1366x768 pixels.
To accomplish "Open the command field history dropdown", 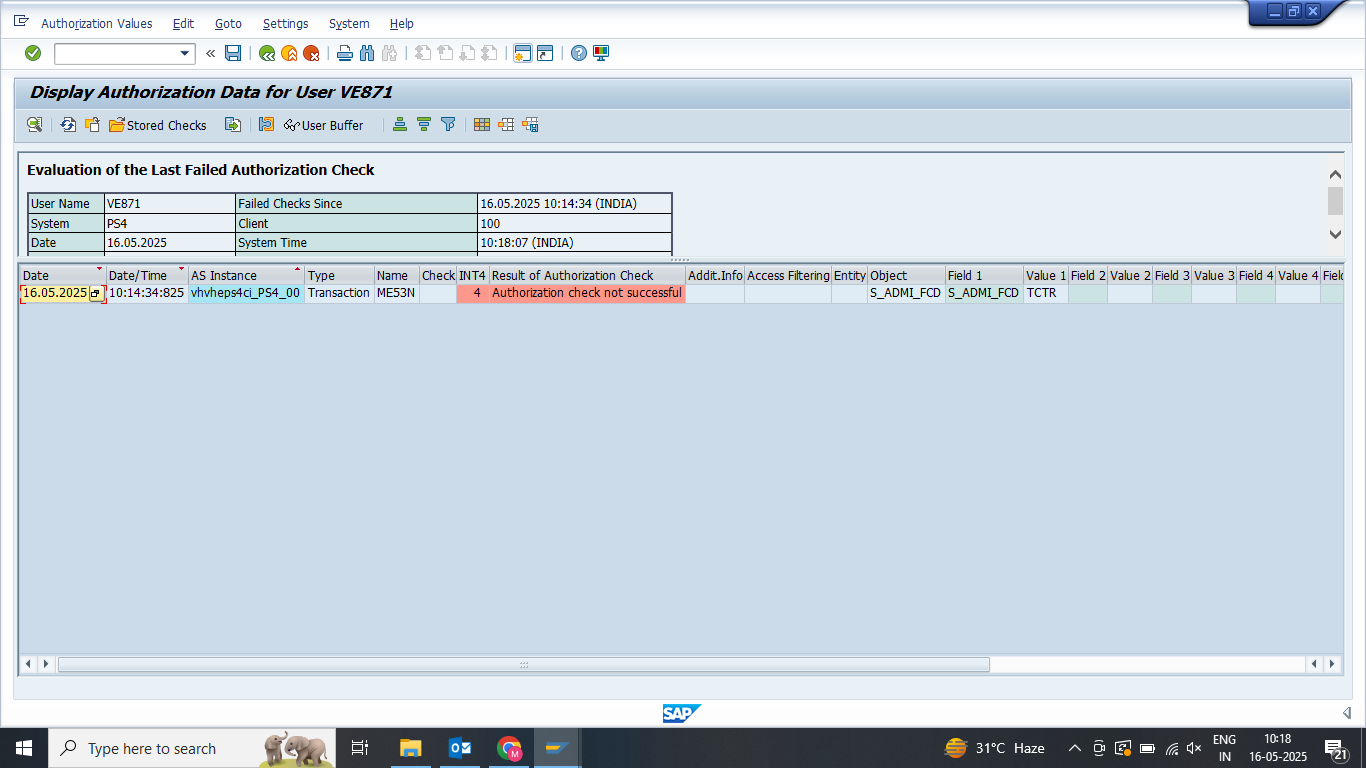I will 185,53.
